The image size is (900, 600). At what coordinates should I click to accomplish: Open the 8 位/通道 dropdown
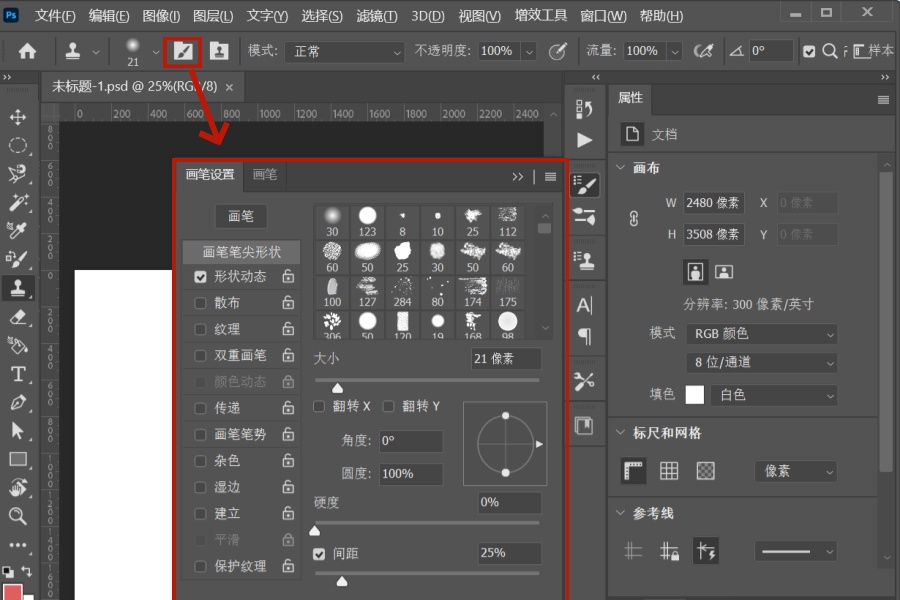(x=762, y=362)
